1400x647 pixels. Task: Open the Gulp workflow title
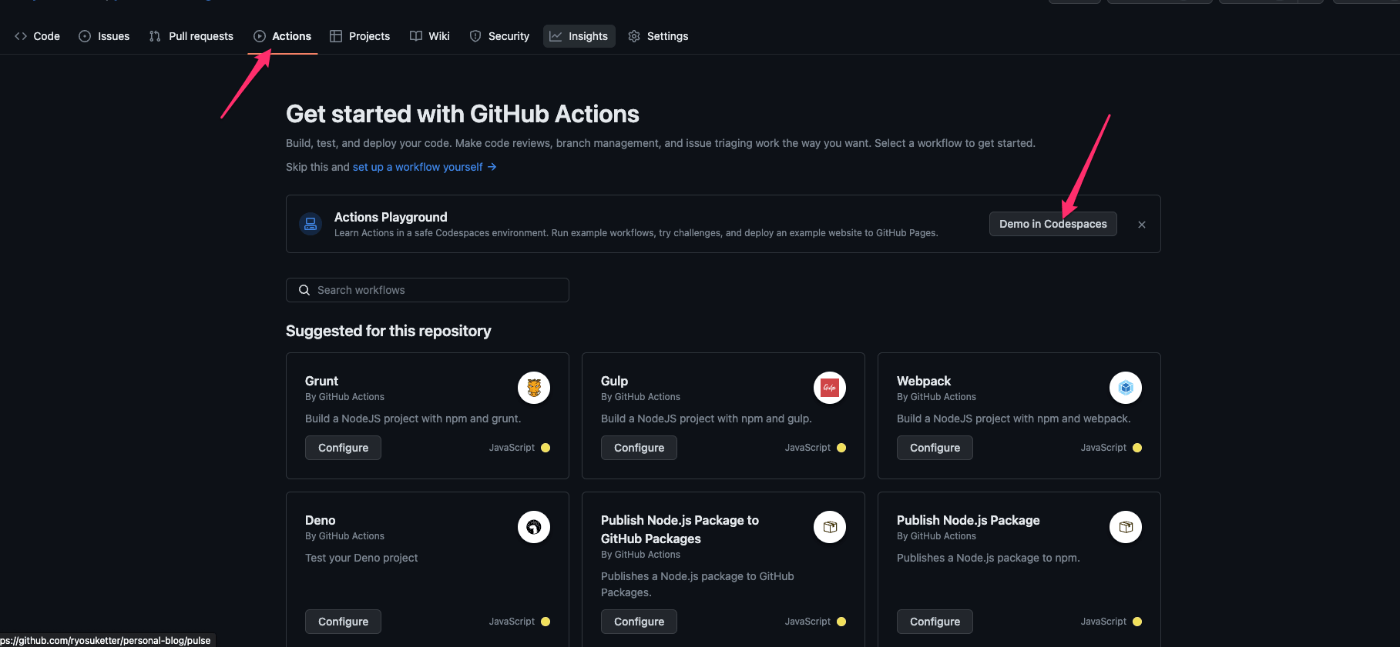point(615,381)
